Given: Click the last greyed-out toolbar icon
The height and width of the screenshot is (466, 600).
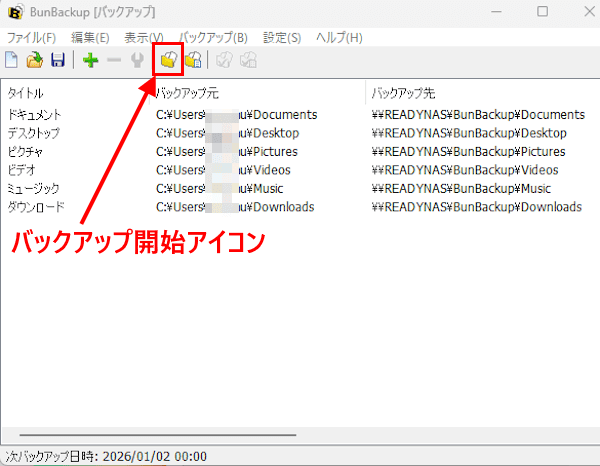Looking at the screenshot, I should (248, 60).
